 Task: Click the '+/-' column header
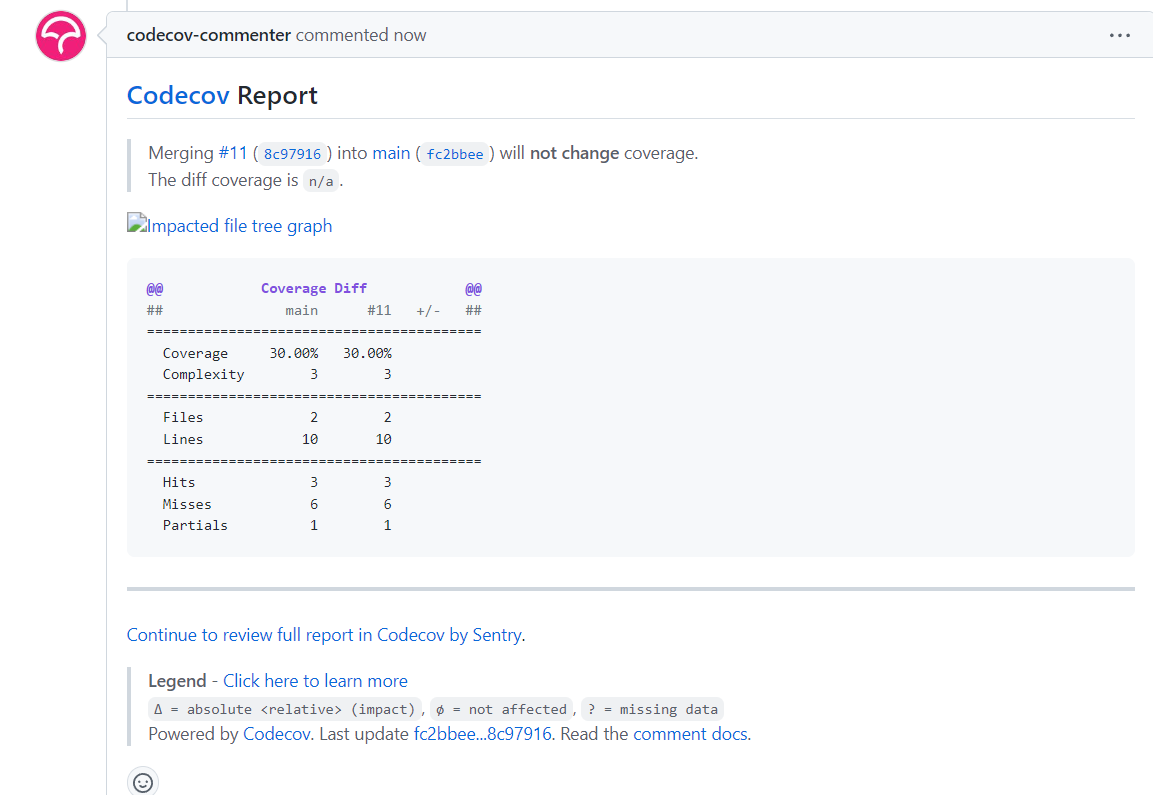pos(428,310)
